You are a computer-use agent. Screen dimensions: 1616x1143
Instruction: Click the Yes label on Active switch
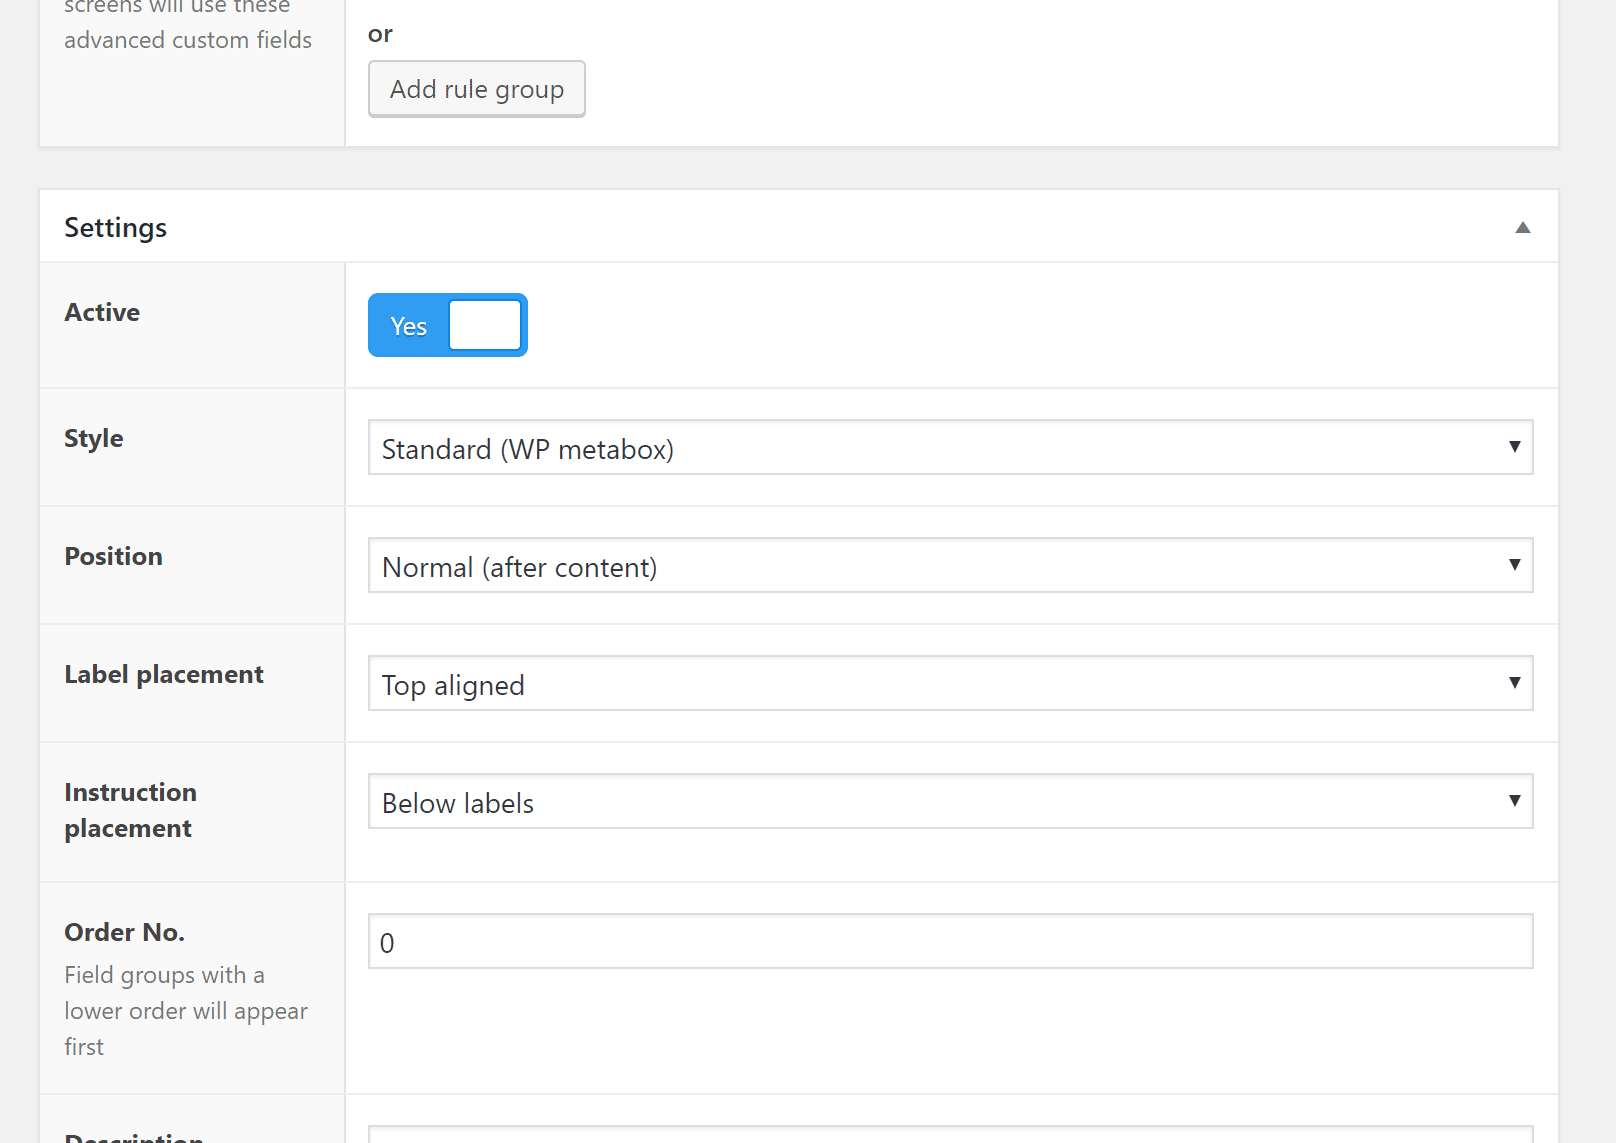(408, 325)
